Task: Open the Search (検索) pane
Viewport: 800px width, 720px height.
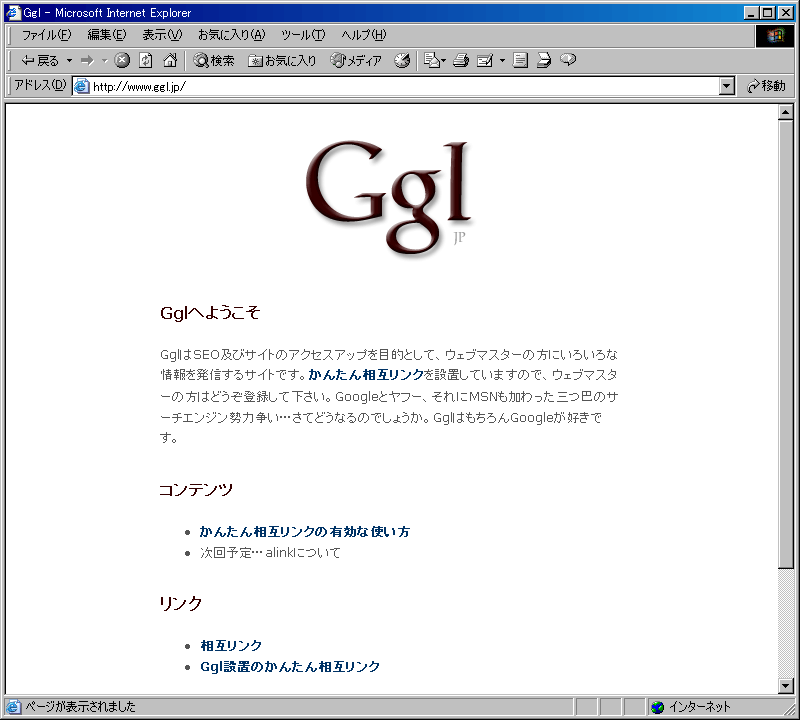Action: coord(214,61)
